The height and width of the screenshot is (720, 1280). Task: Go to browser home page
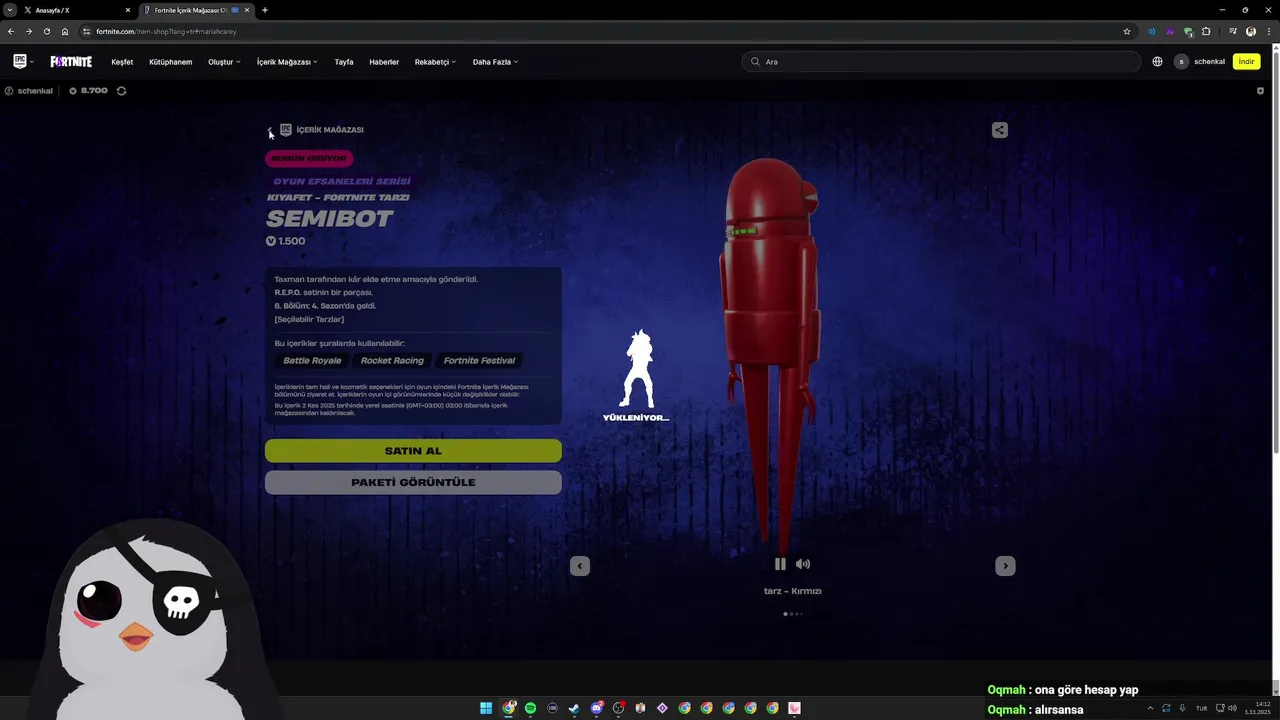[65, 31]
